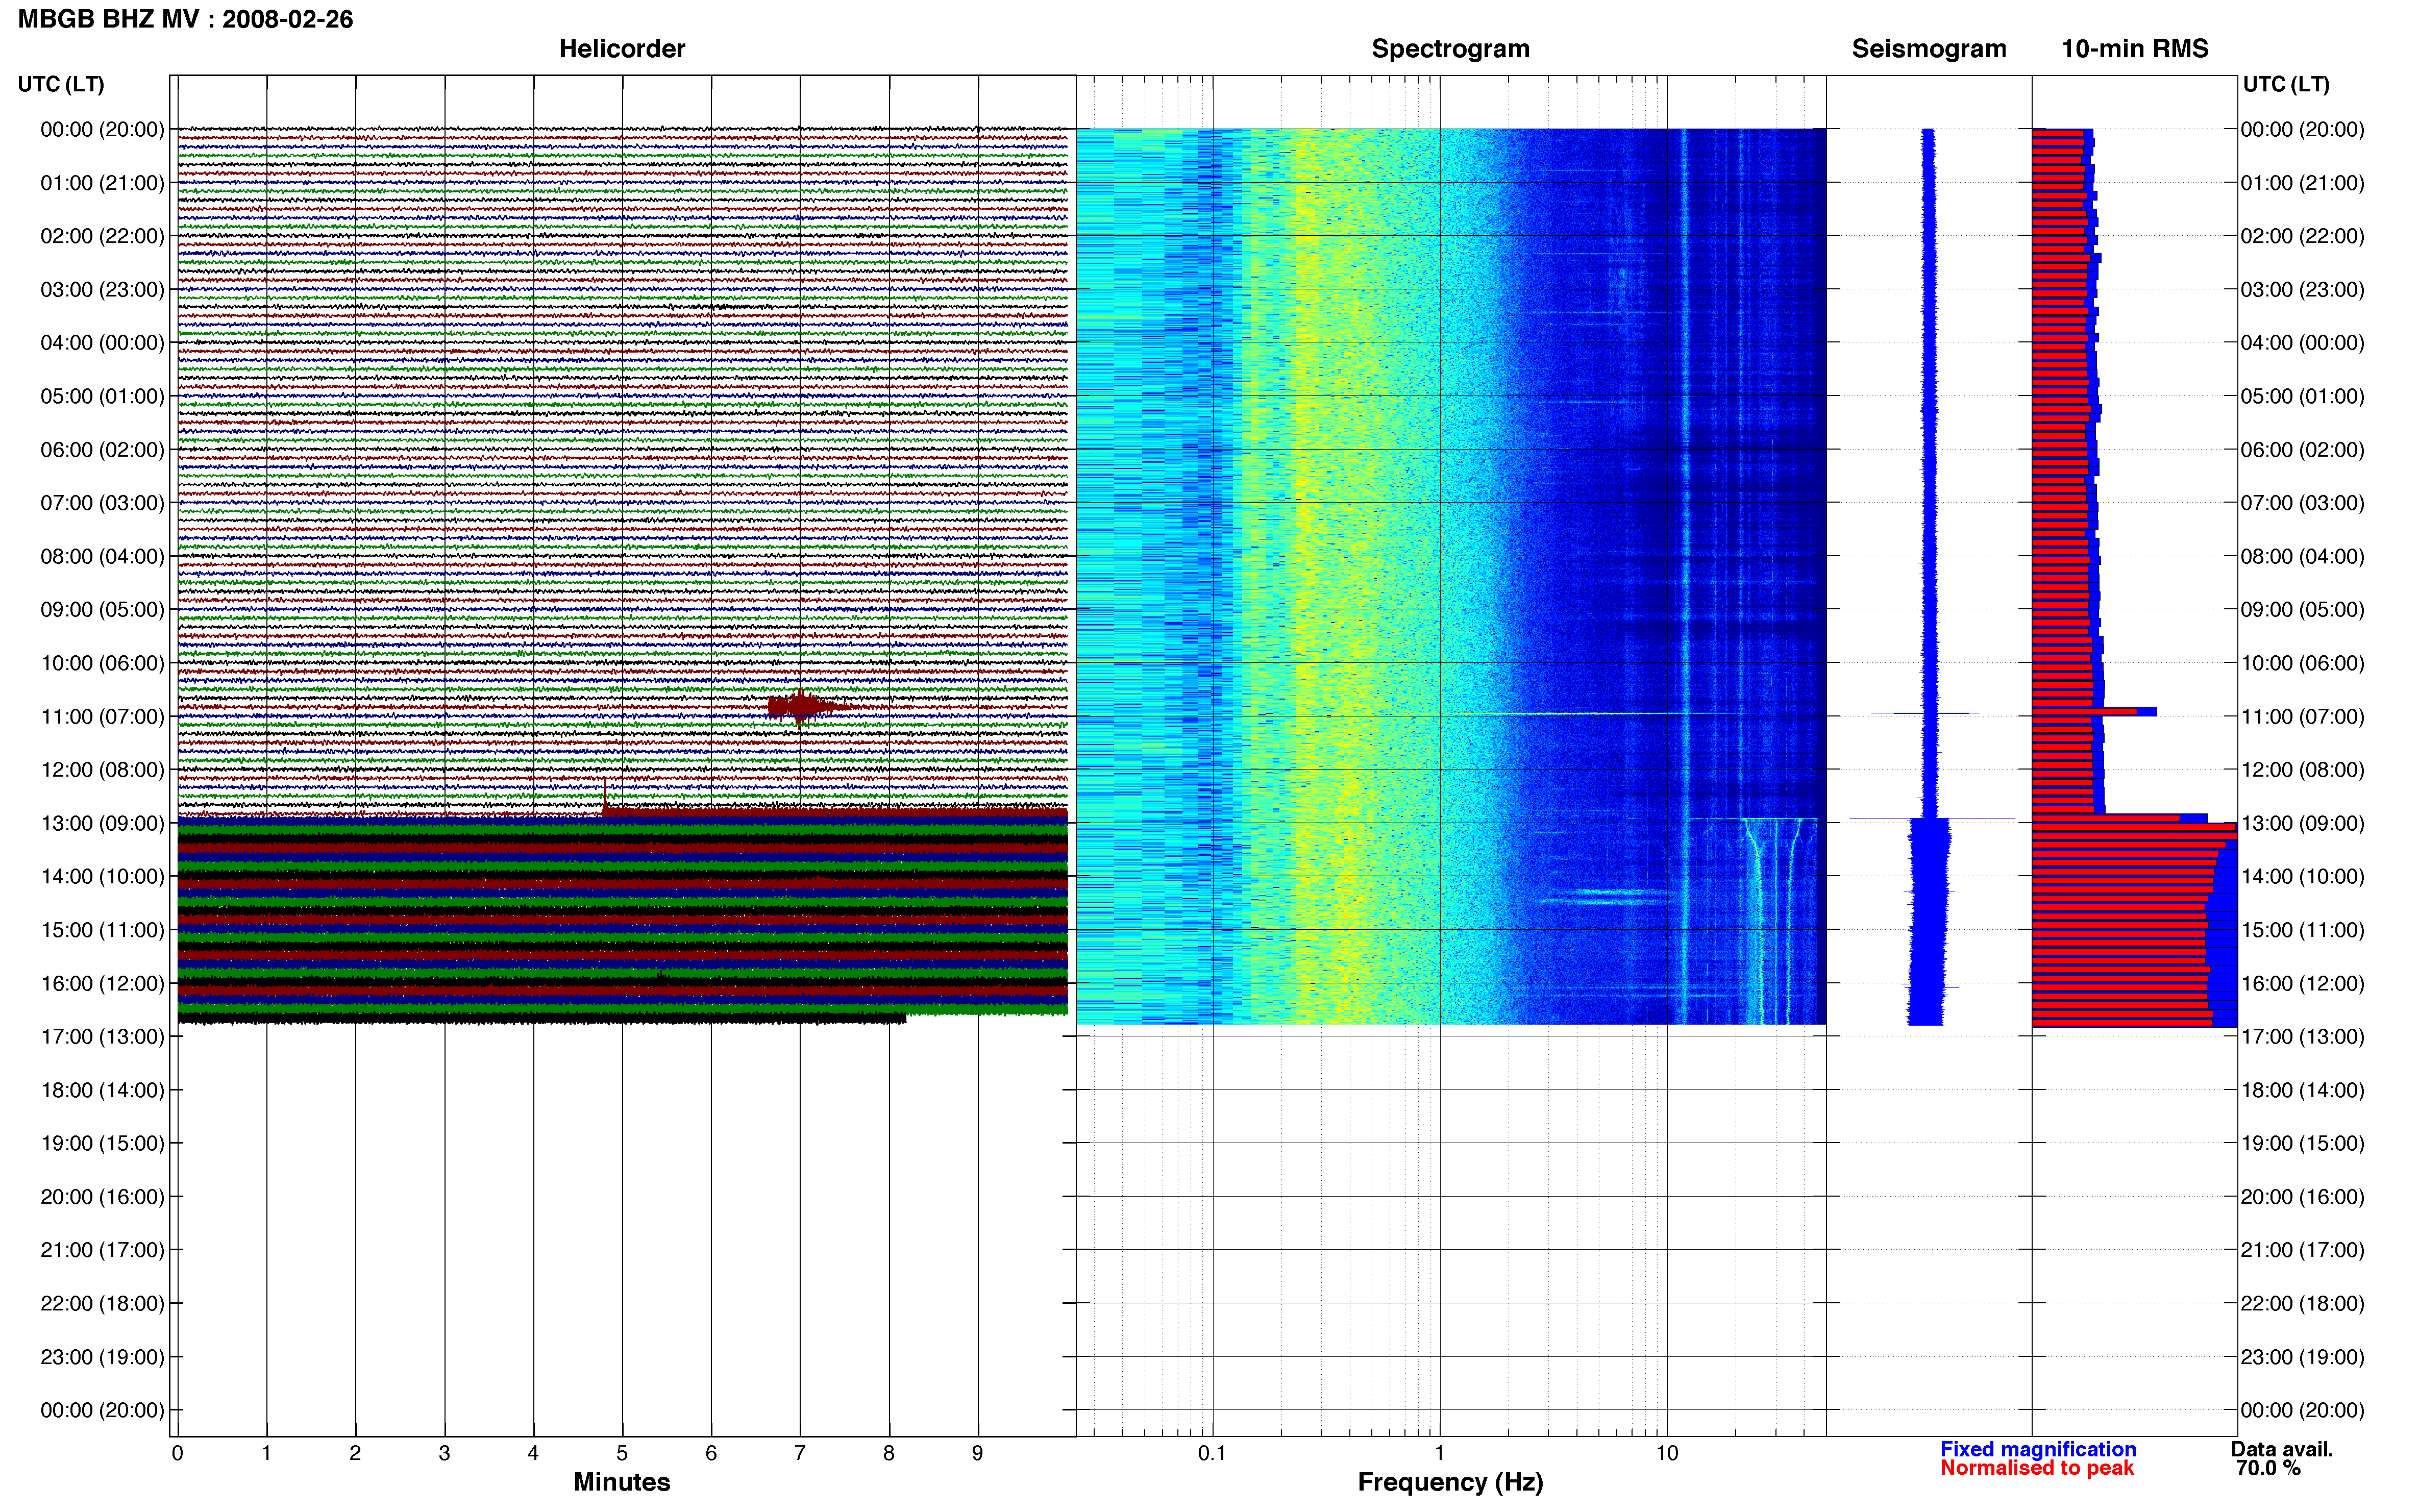Click left axis label '14:00 (10:00)'
This screenshot has height=1512, width=2419.
coord(102,876)
